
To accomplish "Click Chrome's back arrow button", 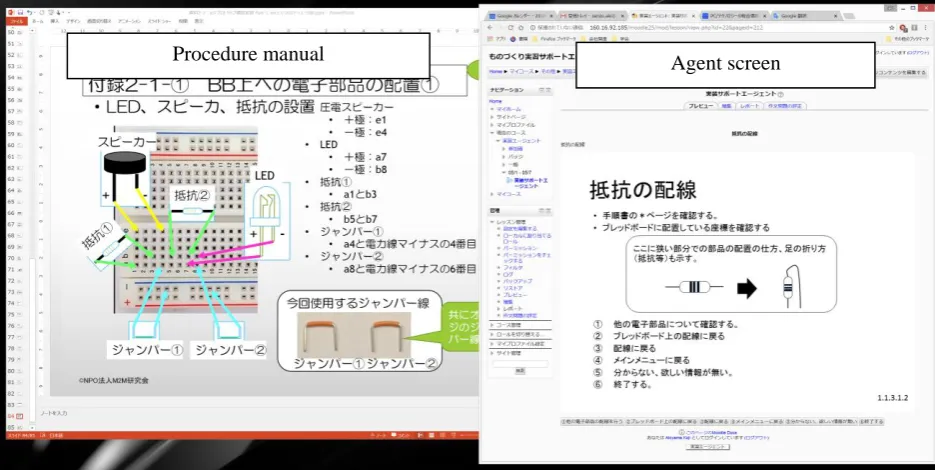I will pos(490,27).
